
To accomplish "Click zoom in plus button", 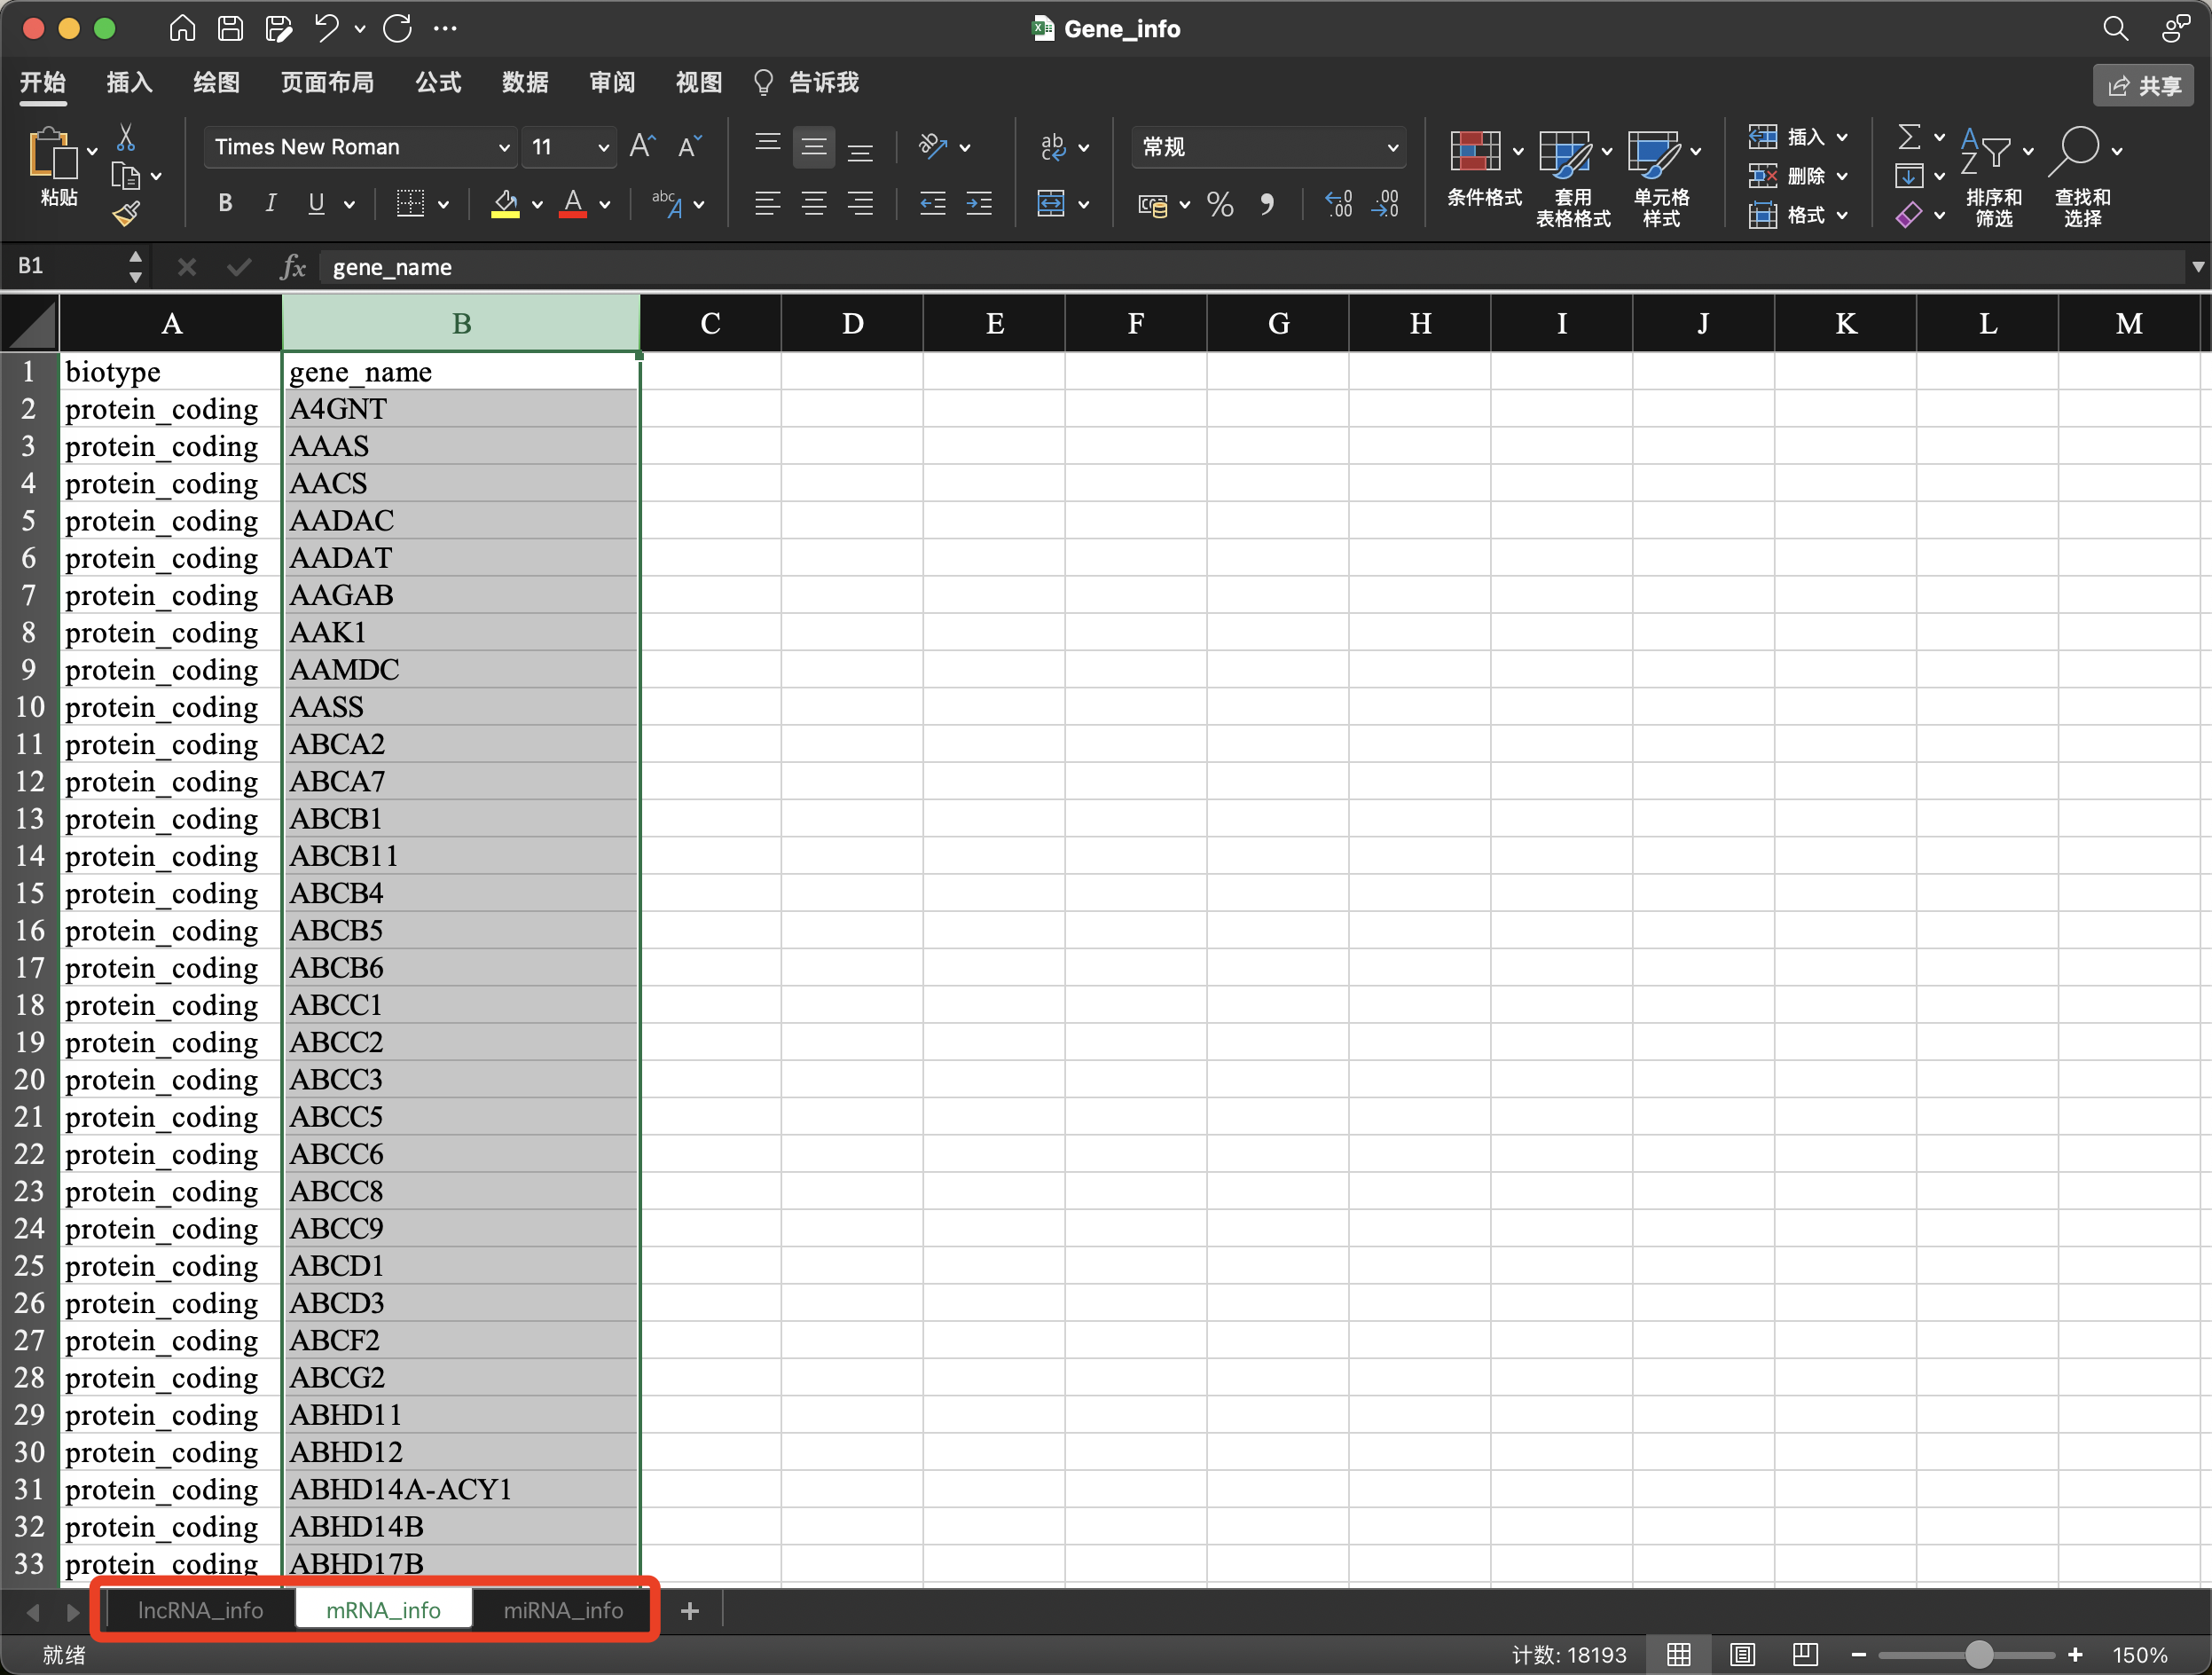I will coord(2075,1655).
